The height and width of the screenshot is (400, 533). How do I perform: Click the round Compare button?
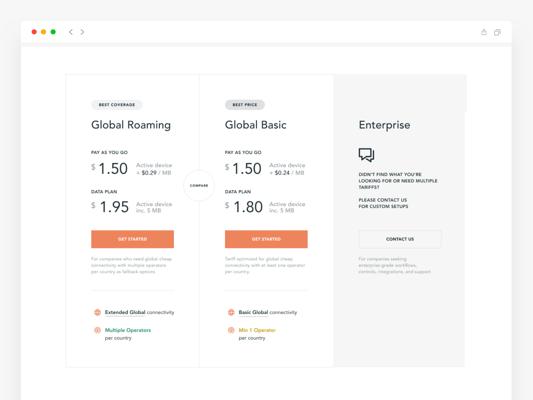pyautogui.click(x=199, y=186)
